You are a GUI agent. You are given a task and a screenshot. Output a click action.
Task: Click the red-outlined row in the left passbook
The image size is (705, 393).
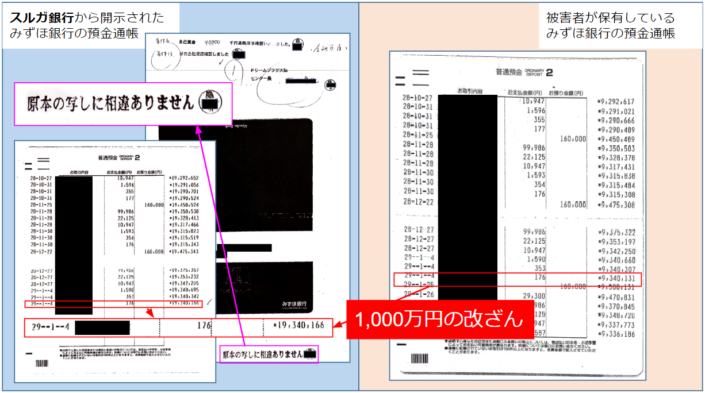[x=113, y=304]
